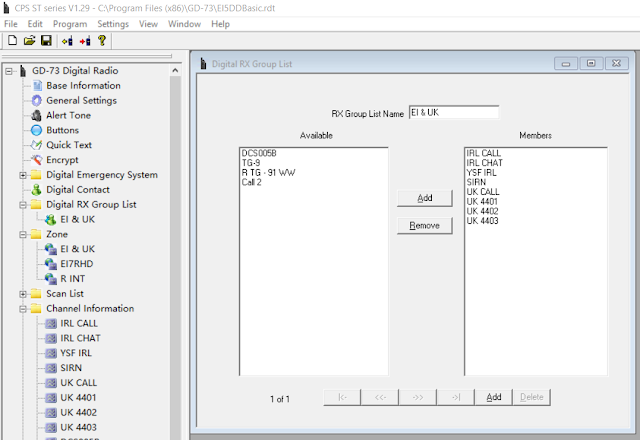Select SIRN in the Members list
640x440 pixels.
tap(476, 182)
